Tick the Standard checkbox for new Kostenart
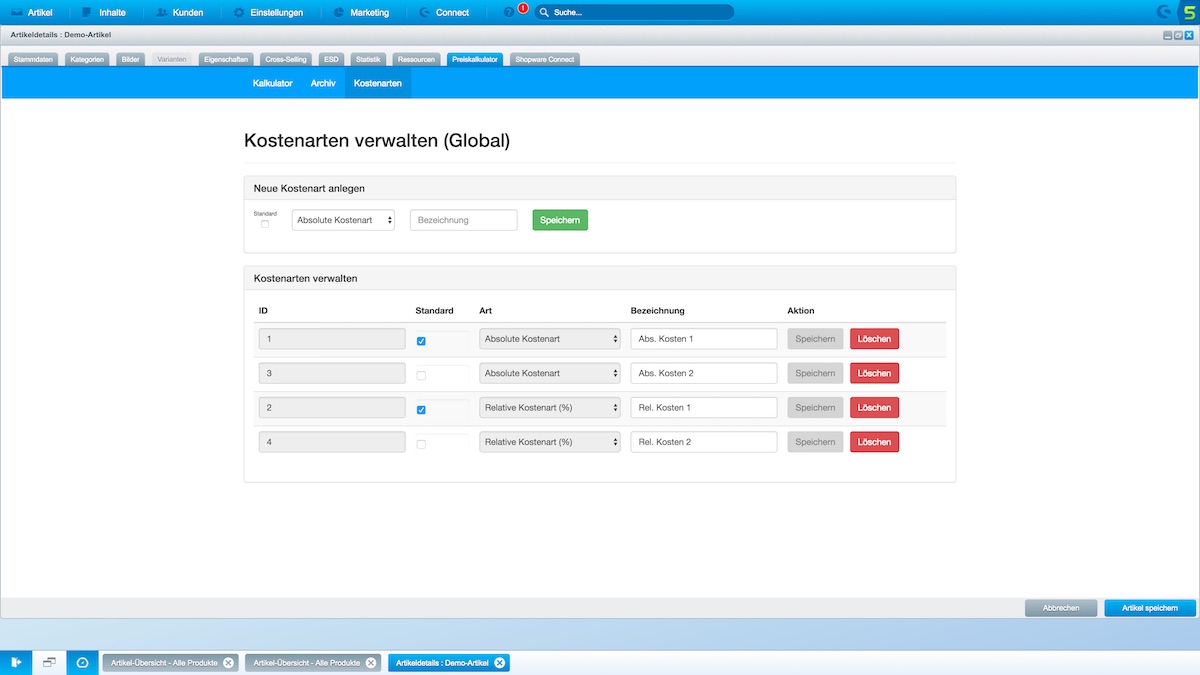The height and width of the screenshot is (675, 1200). click(x=265, y=224)
